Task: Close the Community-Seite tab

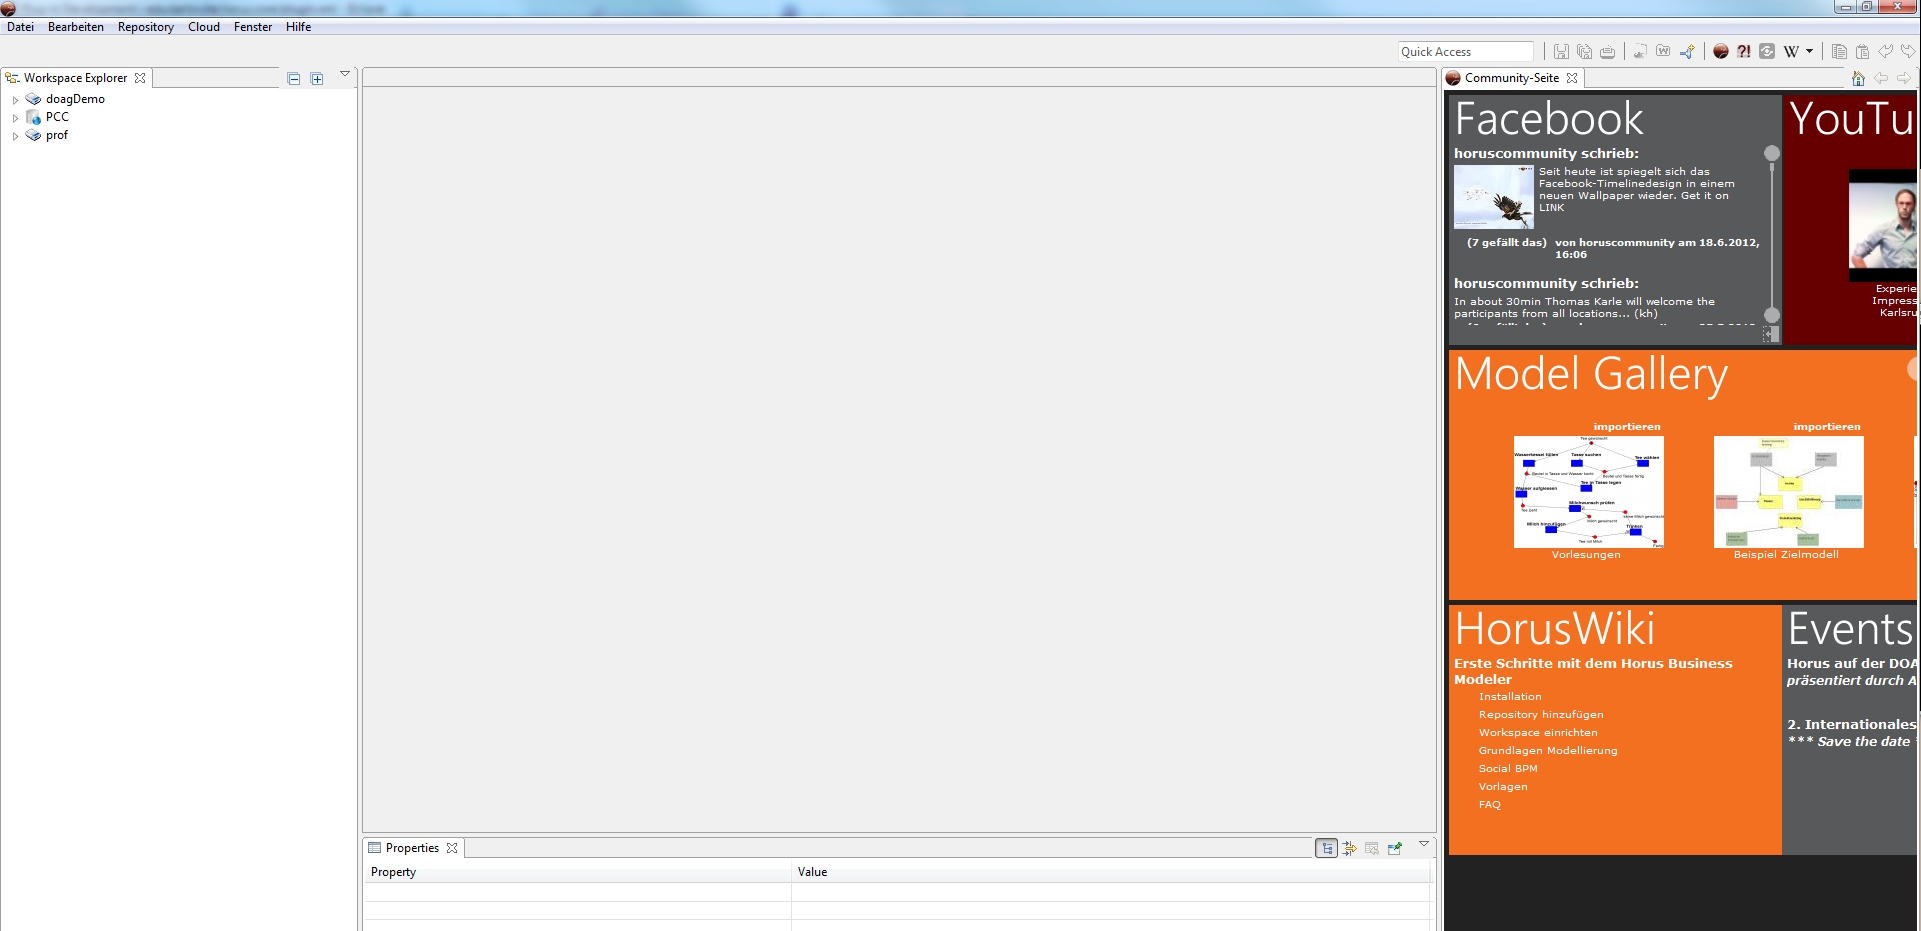Action: coord(1572,78)
